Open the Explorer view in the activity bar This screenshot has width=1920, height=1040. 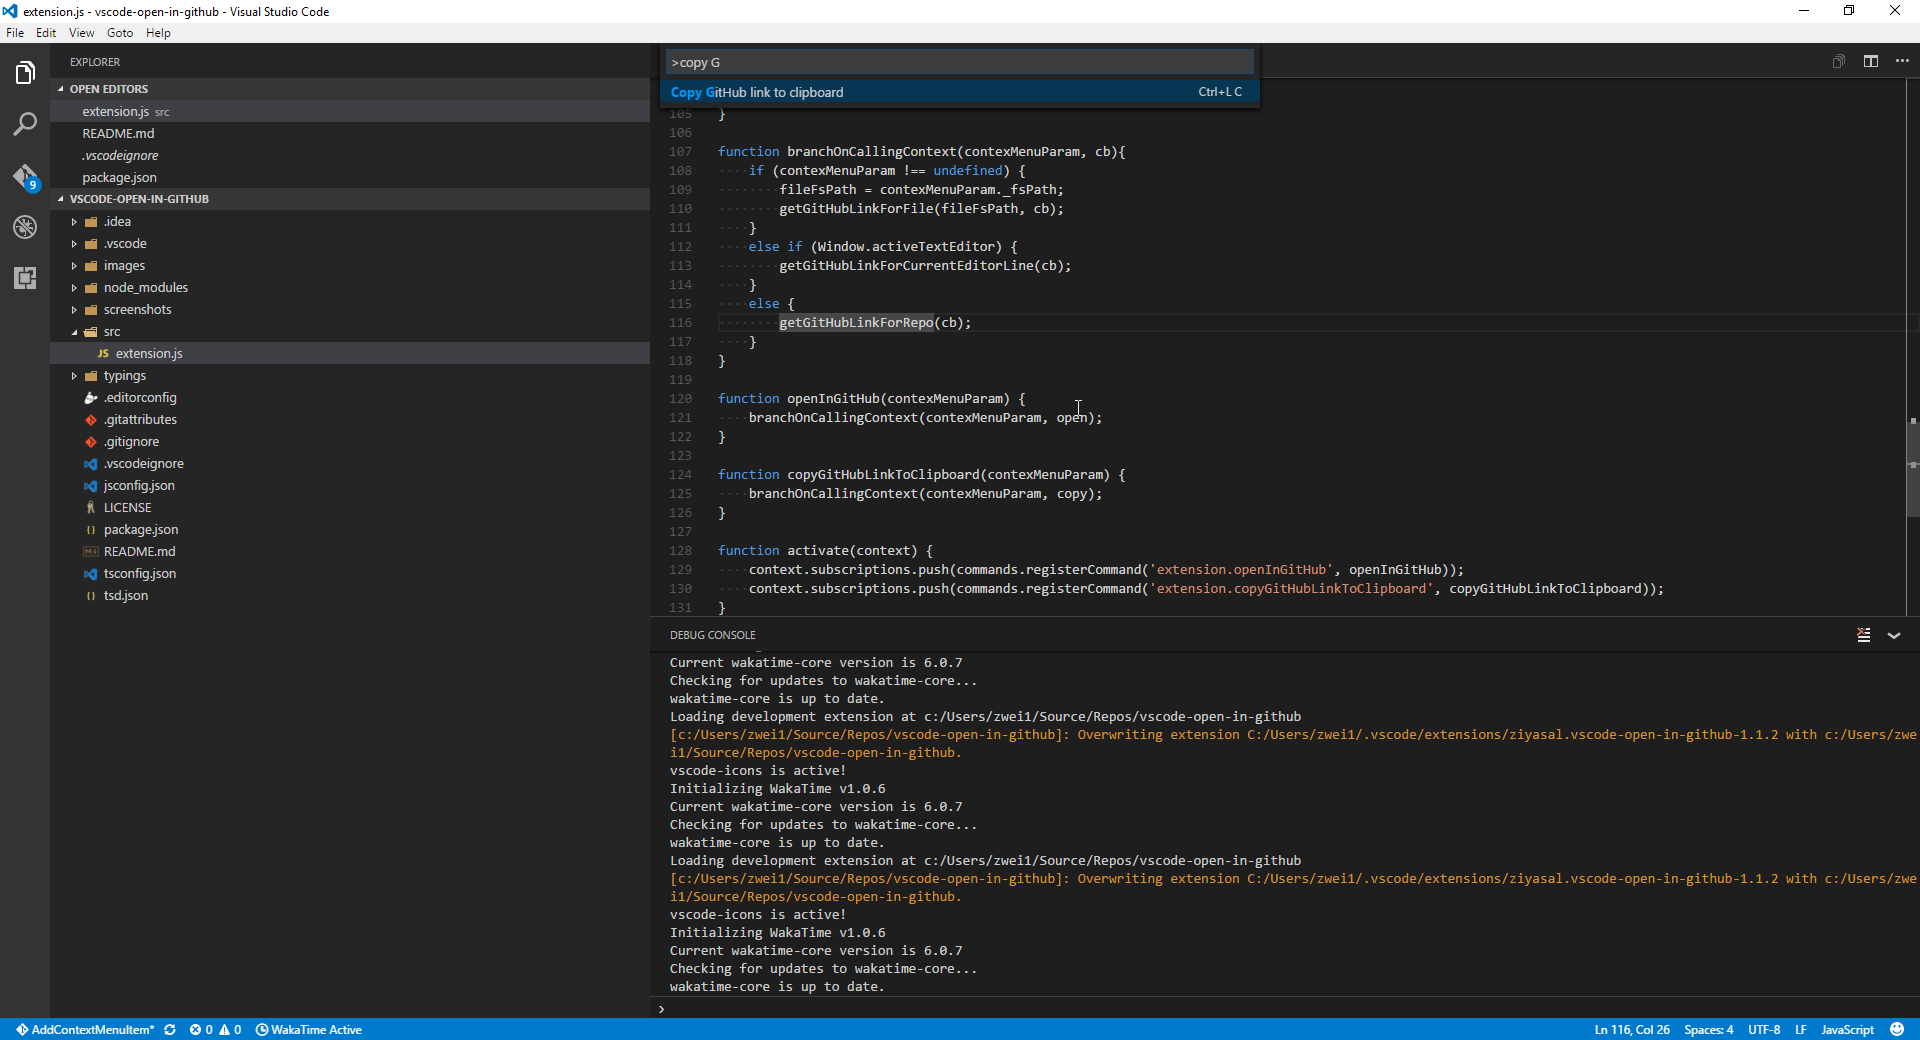tap(25, 73)
